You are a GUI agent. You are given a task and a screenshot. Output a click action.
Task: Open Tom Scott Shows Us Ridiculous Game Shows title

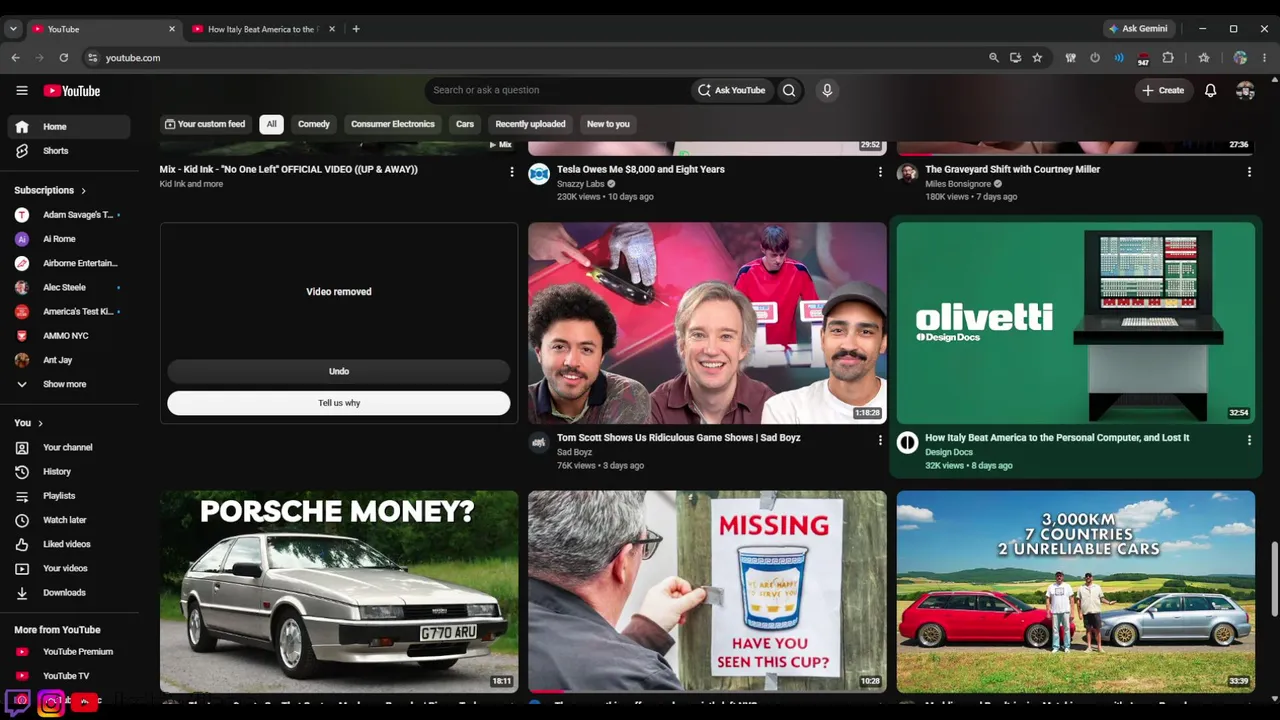pos(679,438)
